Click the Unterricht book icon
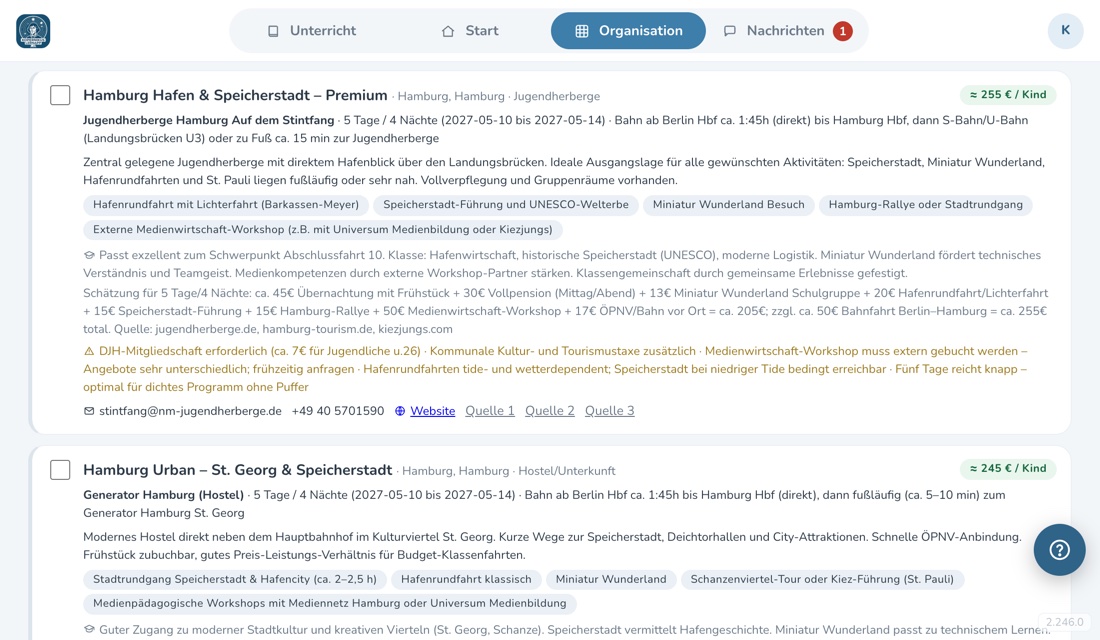Viewport: 1100px width, 640px height. (x=274, y=31)
